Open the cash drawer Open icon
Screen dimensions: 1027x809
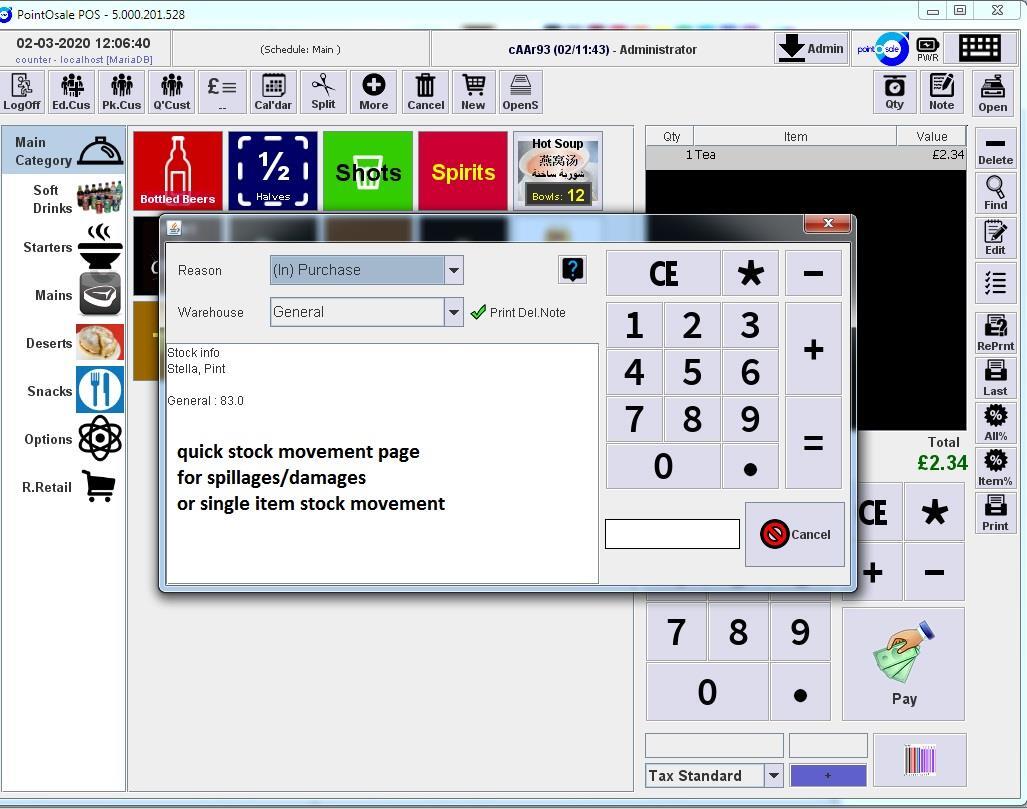[993, 94]
